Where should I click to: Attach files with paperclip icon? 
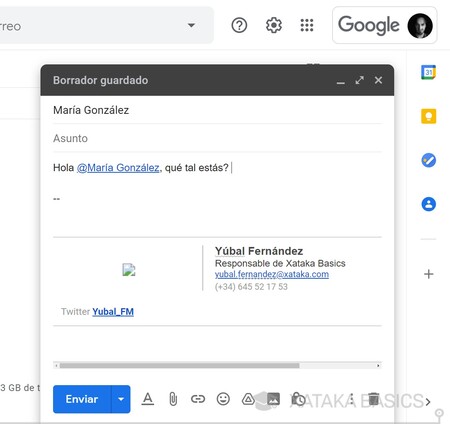tap(173, 399)
